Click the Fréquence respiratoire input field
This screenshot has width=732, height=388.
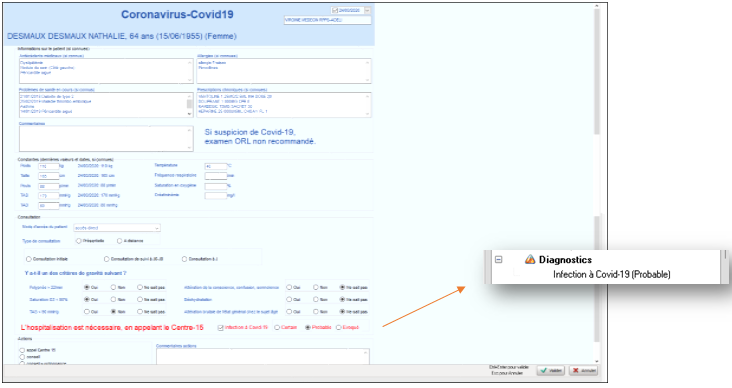[216, 176]
